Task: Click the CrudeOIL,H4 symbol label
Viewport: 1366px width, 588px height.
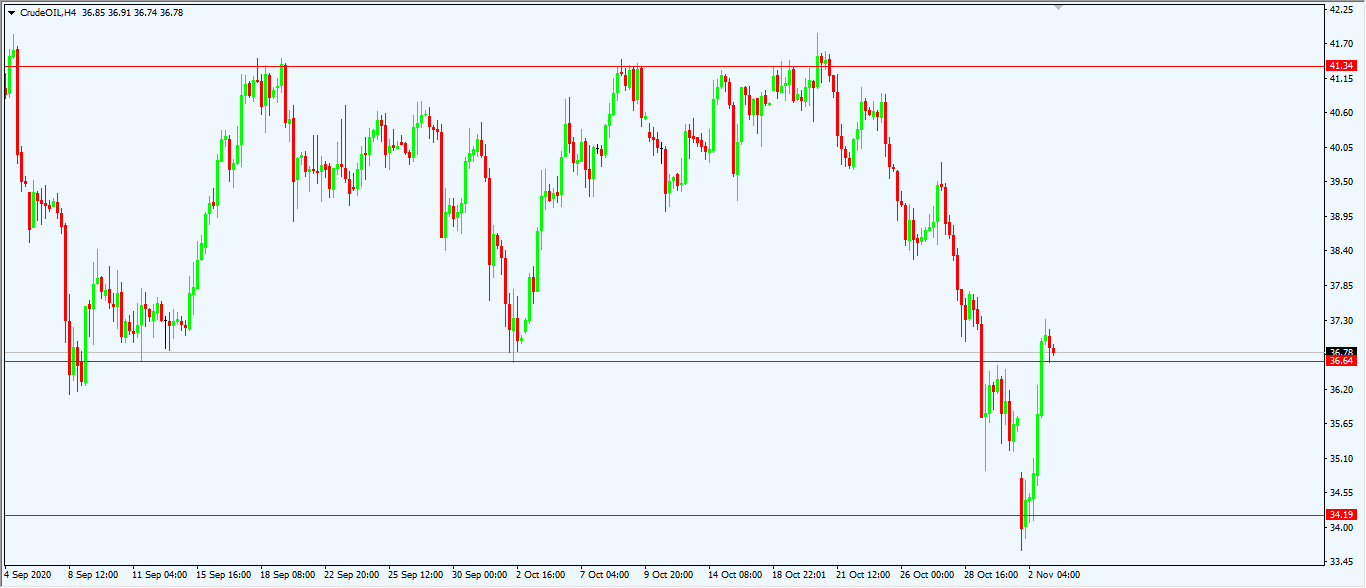Action: point(48,13)
